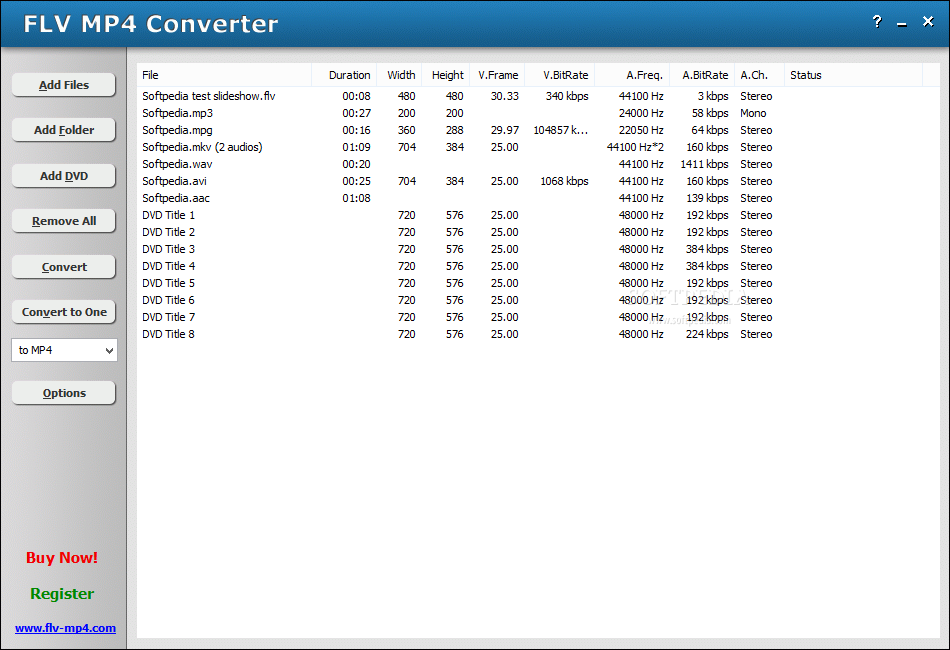The image size is (950, 650).
Task: Click the help question mark icon
Action: coord(877,22)
